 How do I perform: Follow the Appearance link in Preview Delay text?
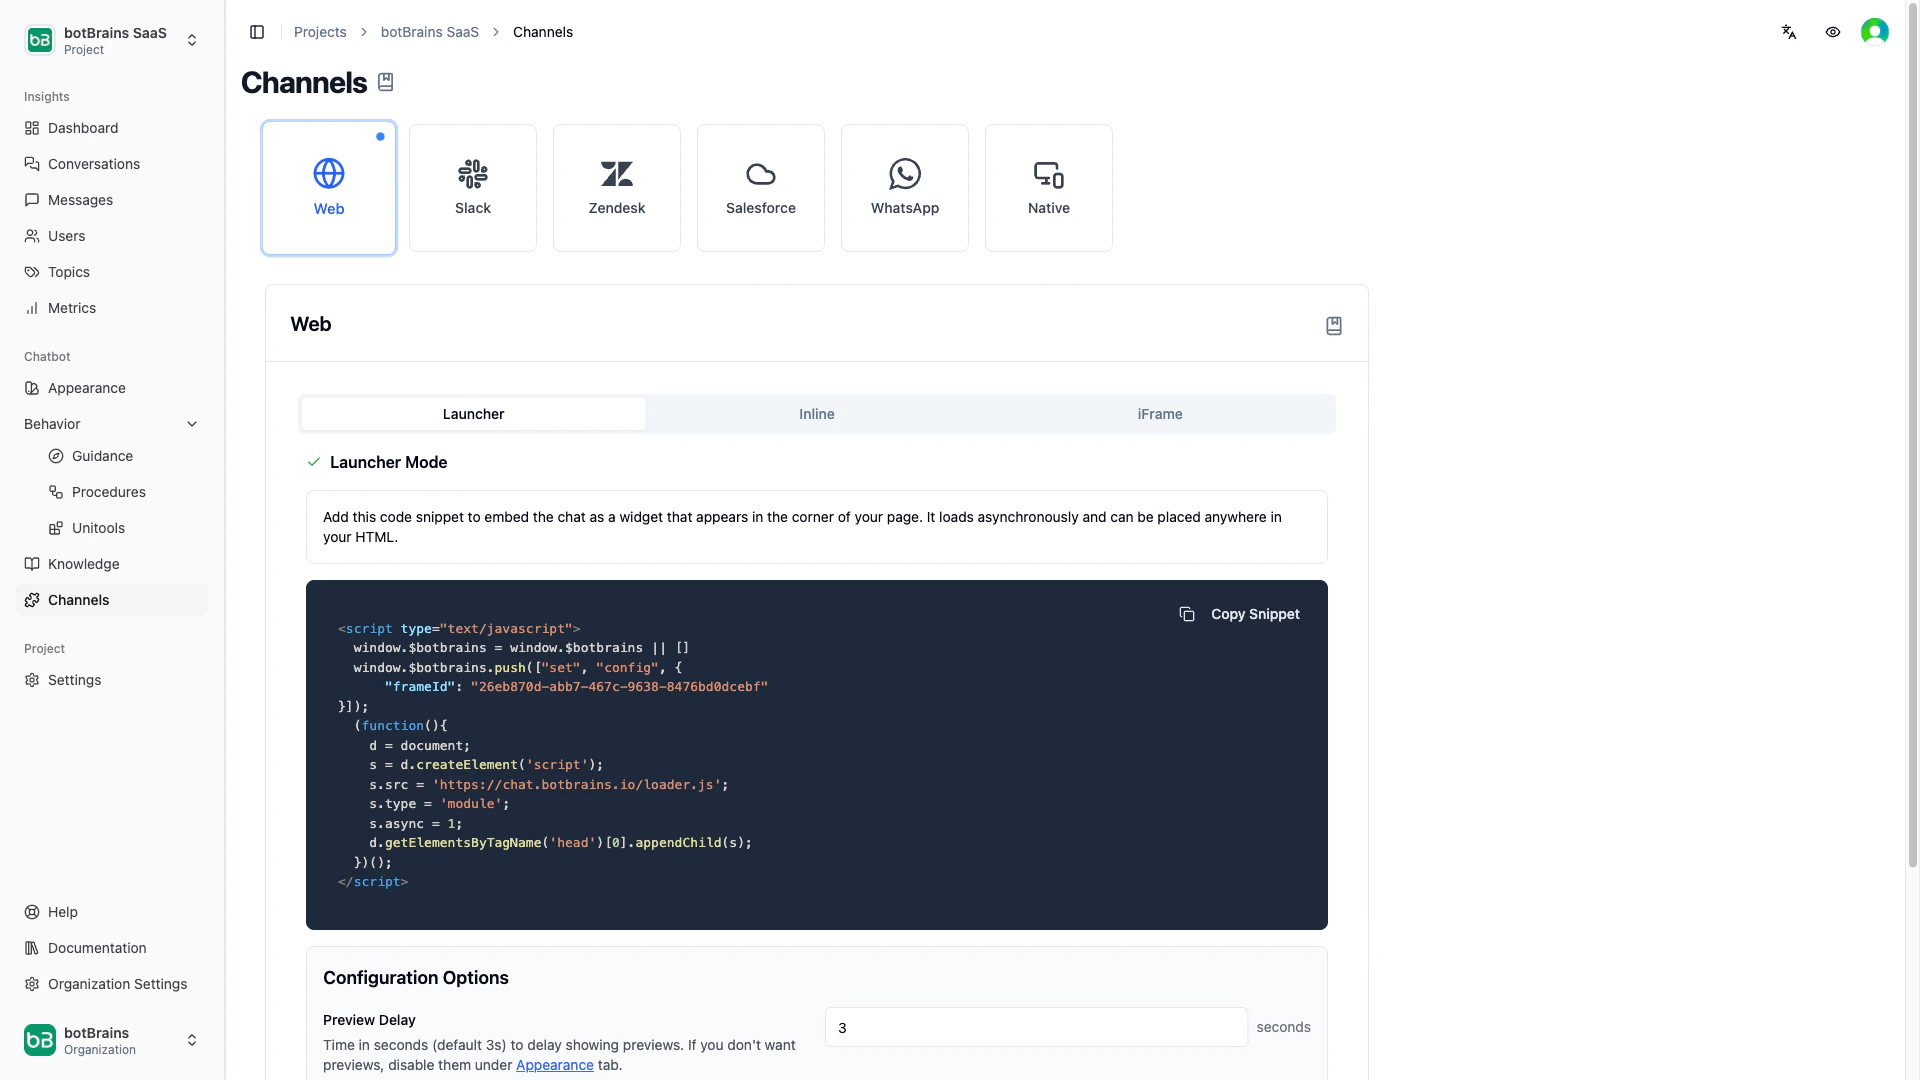[x=554, y=1065]
